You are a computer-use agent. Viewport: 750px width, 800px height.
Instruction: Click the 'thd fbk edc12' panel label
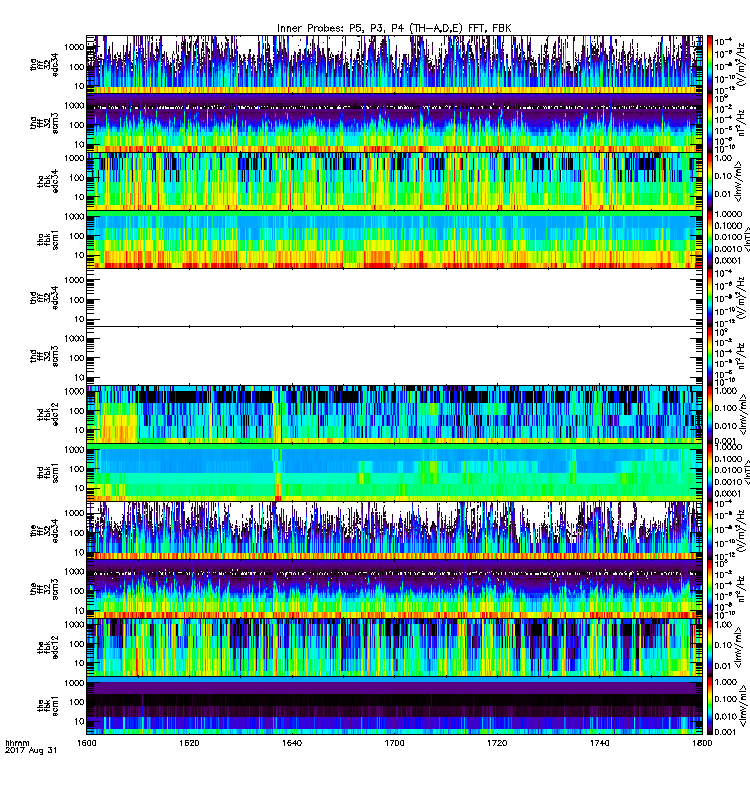(48, 412)
